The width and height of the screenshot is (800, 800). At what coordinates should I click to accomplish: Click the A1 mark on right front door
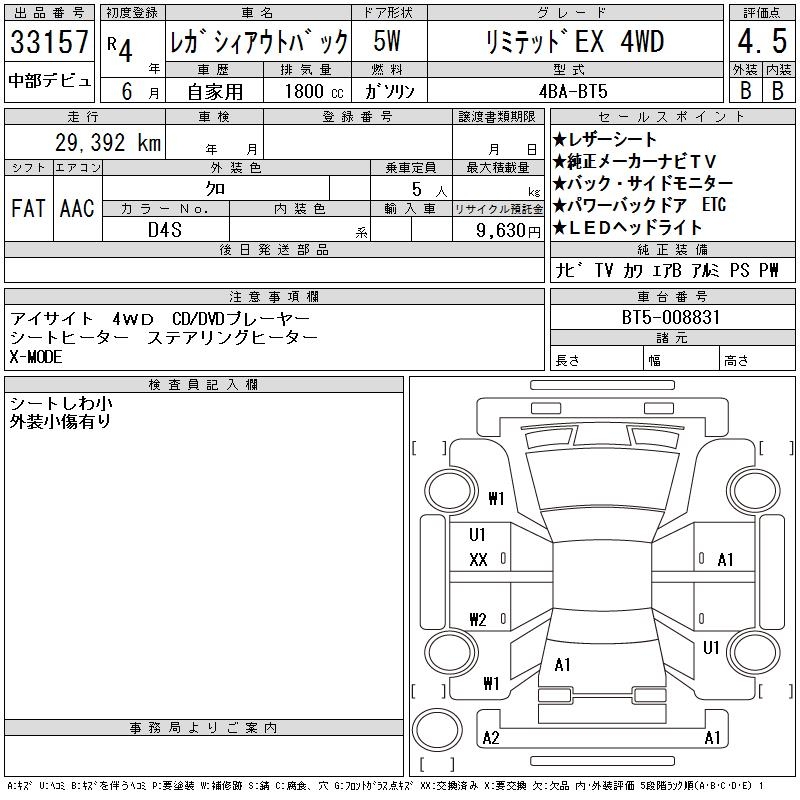pyautogui.click(x=725, y=560)
